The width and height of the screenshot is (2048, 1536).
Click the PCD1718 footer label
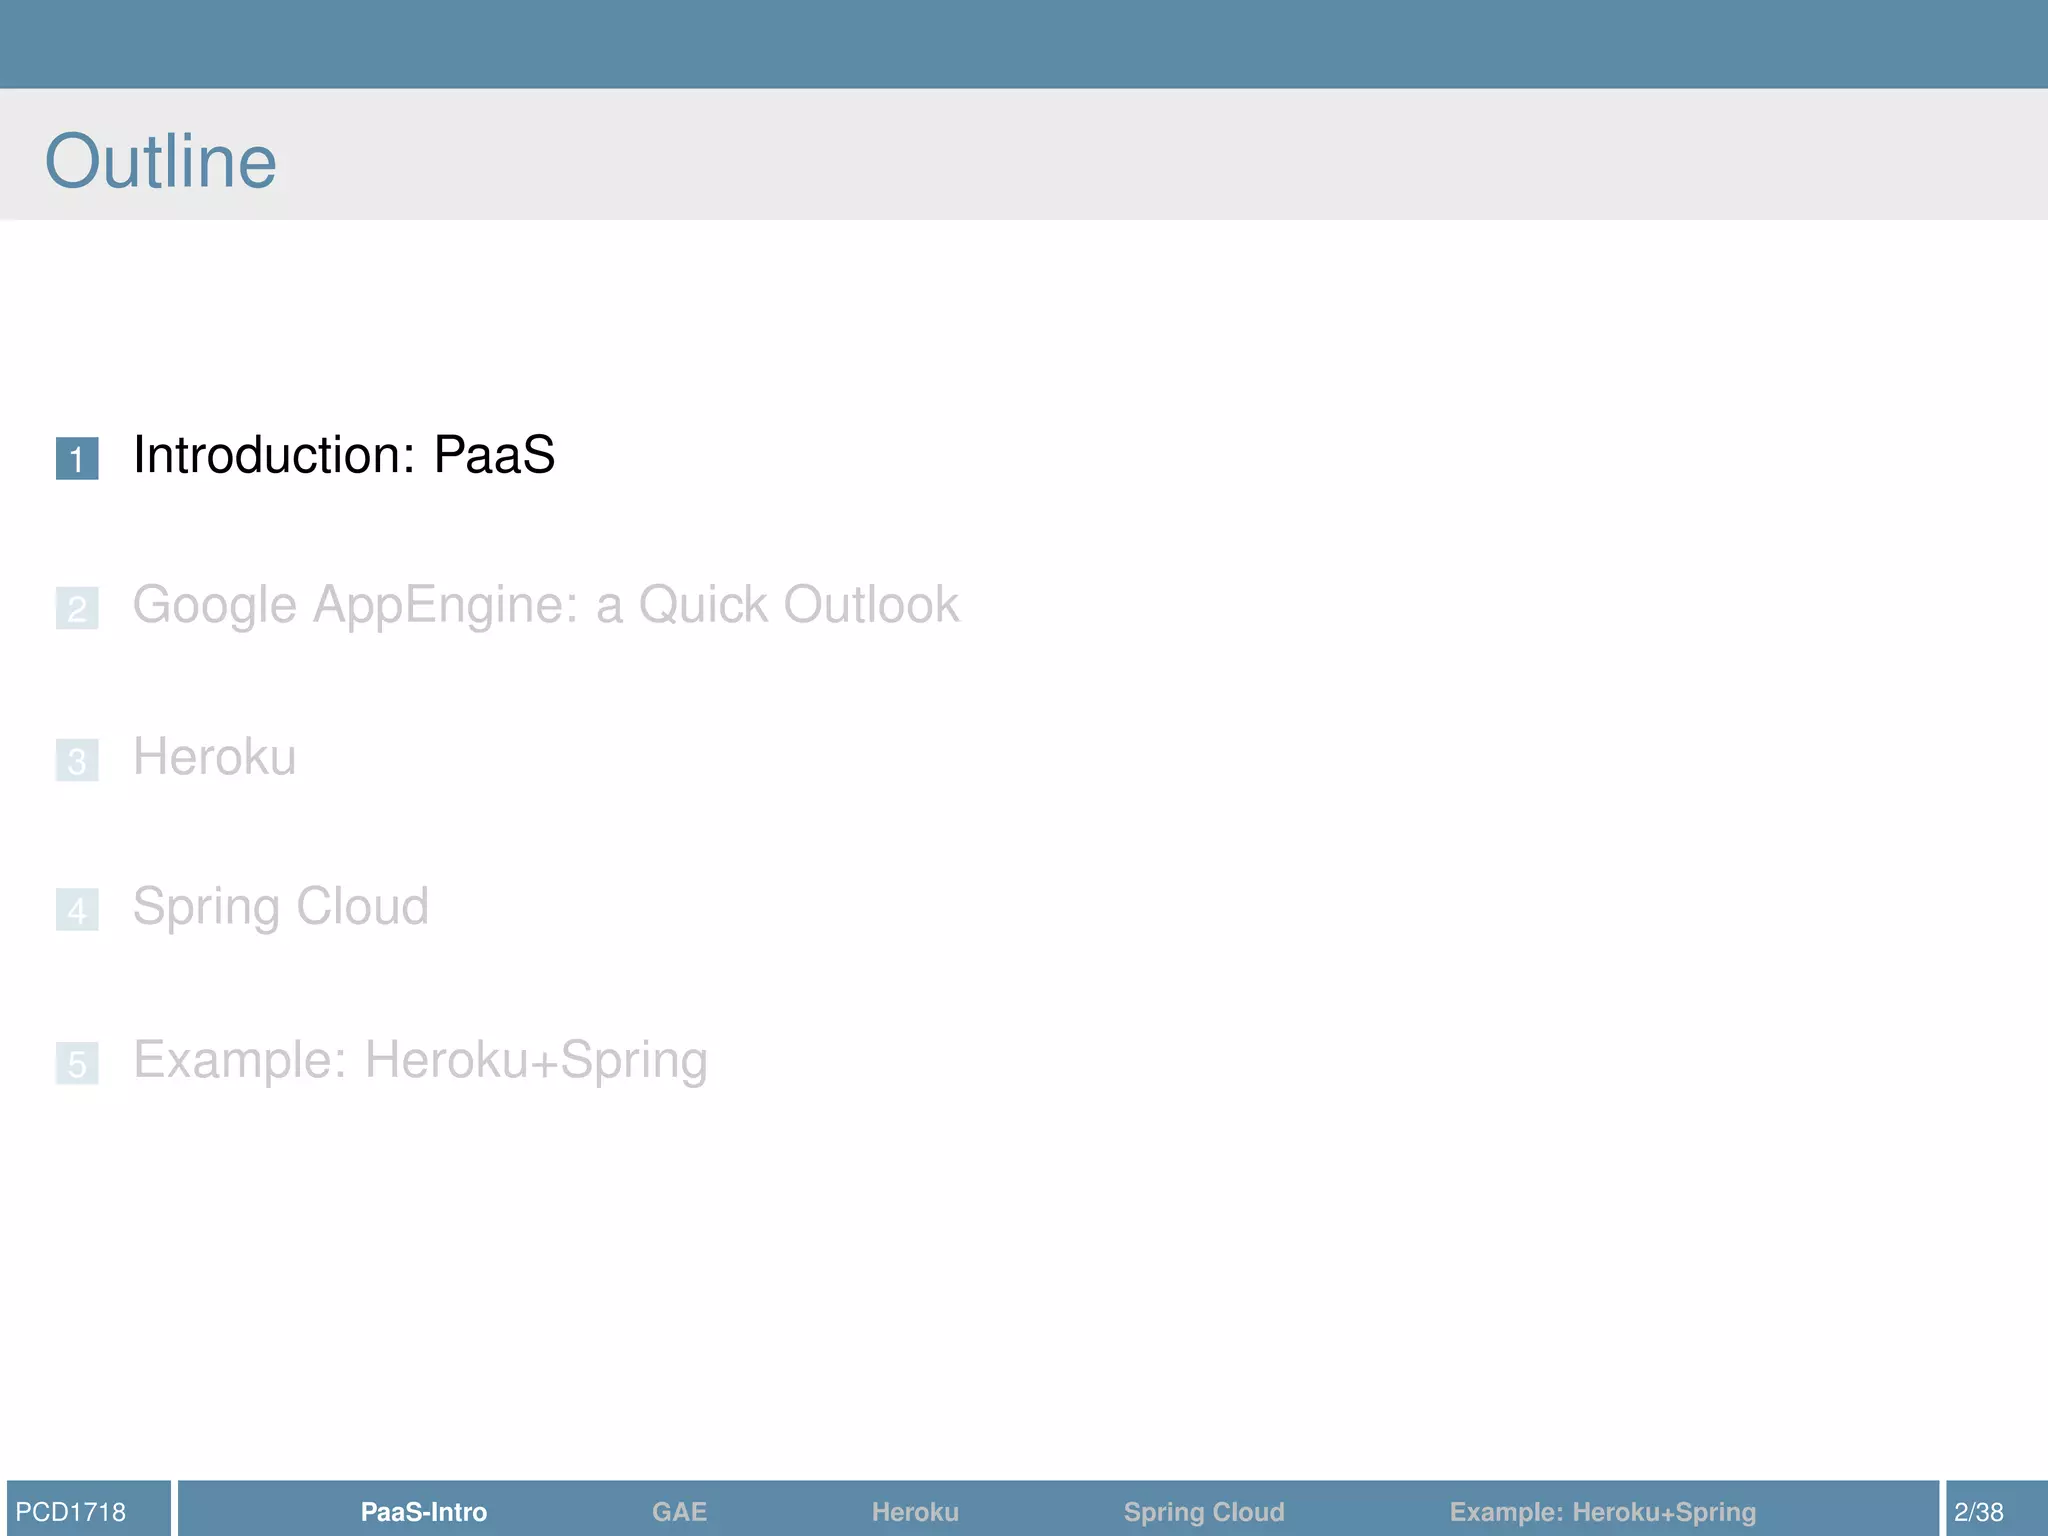71,1512
